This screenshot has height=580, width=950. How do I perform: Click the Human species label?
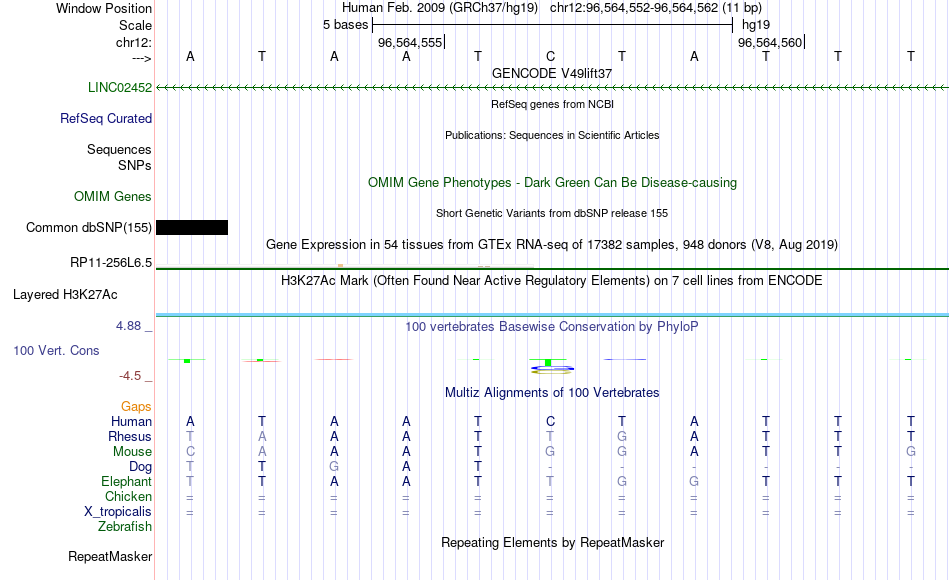tap(131, 421)
